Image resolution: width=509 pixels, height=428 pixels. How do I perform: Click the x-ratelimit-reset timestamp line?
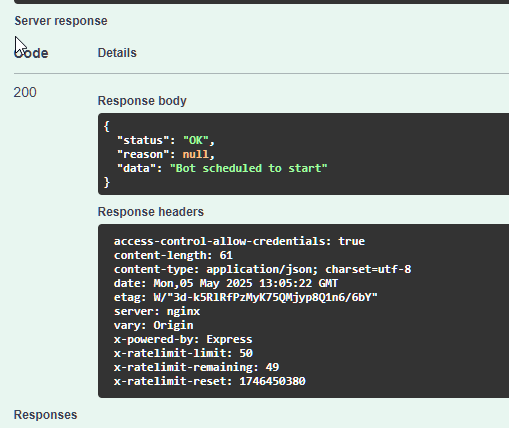click(x=210, y=381)
